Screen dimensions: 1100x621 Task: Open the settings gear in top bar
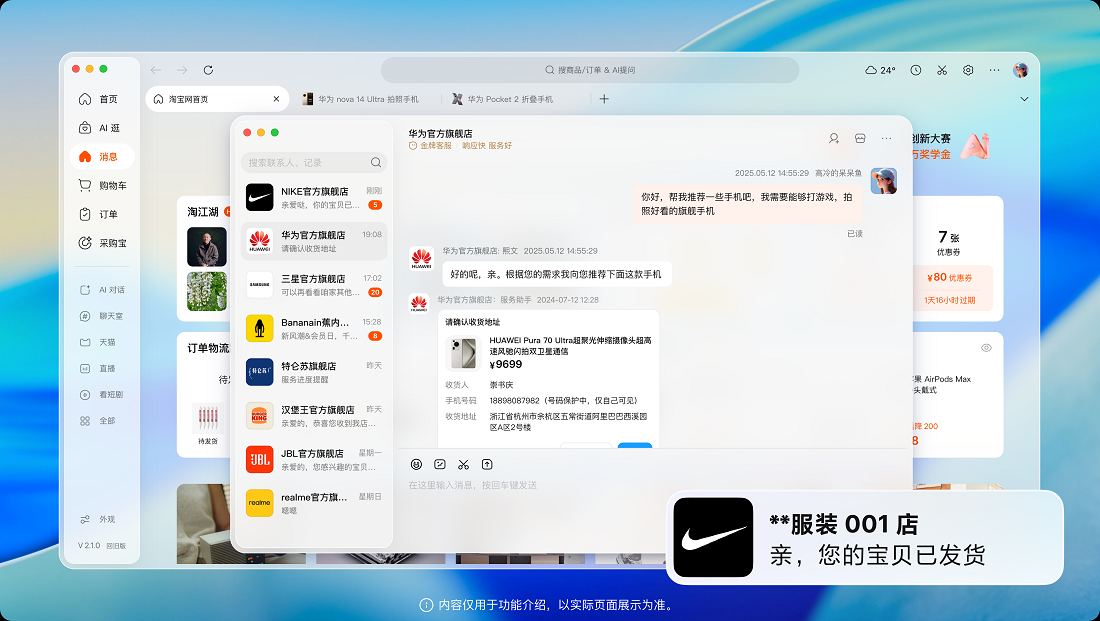click(968, 70)
